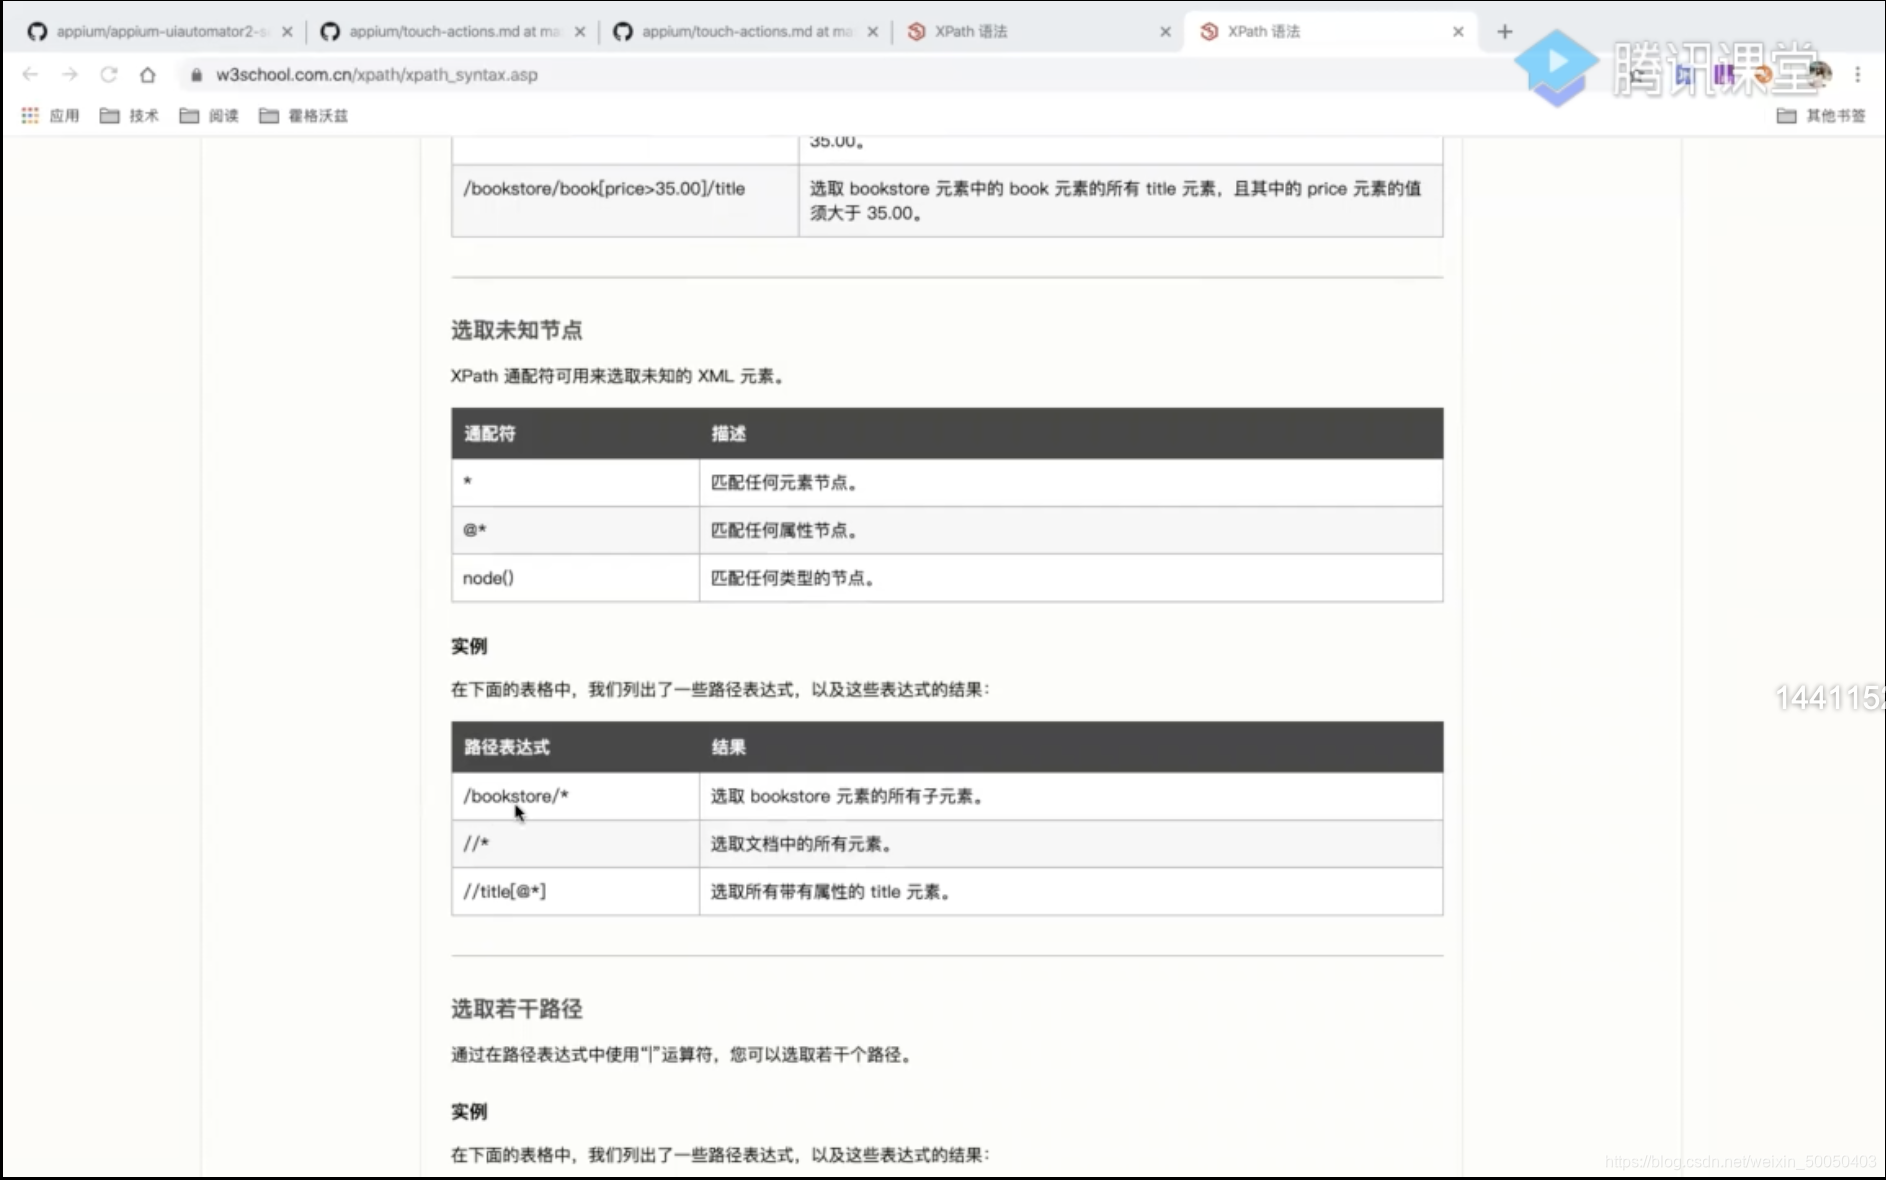Click the GitHub icon on the appium tab
The width and height of the screenshot is (1886, 1180).
click(36, 31)
